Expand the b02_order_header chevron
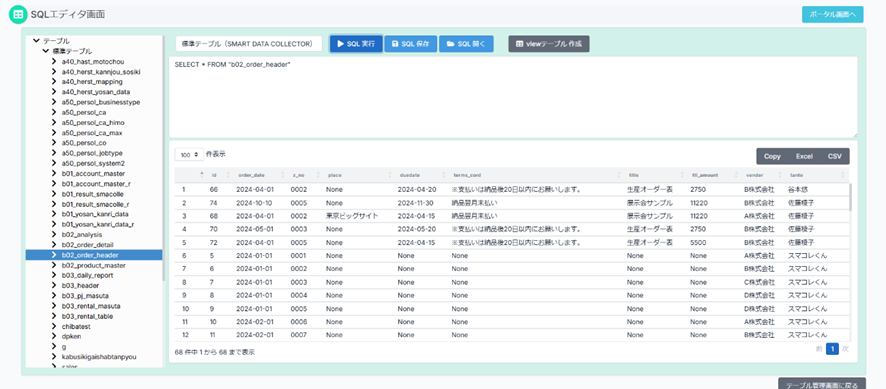Viewport: 886px width, 389px height. tap(55, 255)
